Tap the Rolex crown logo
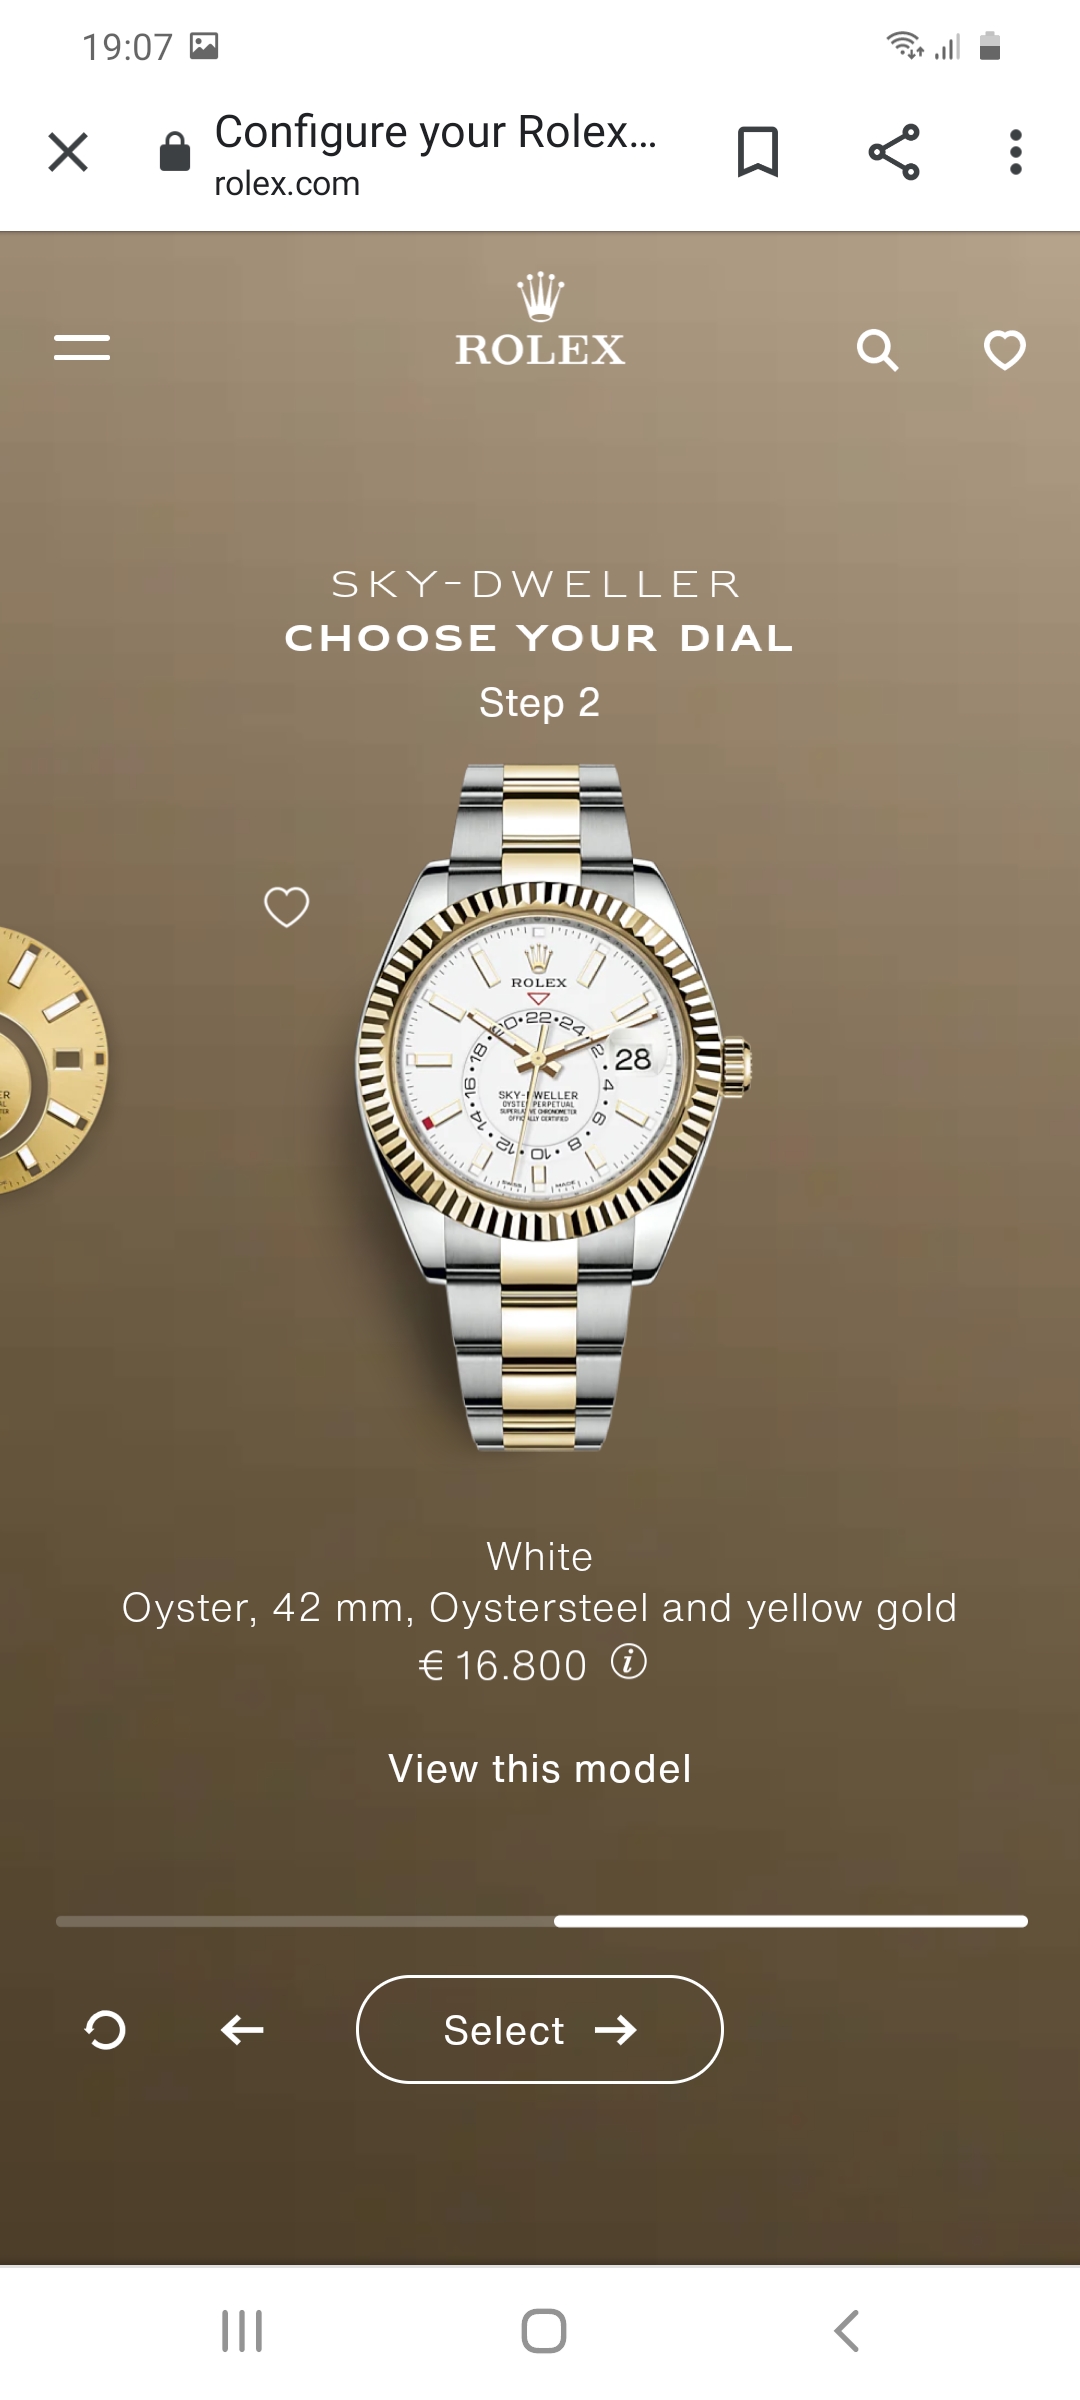 pyautogui.click(x=540, y=320)
